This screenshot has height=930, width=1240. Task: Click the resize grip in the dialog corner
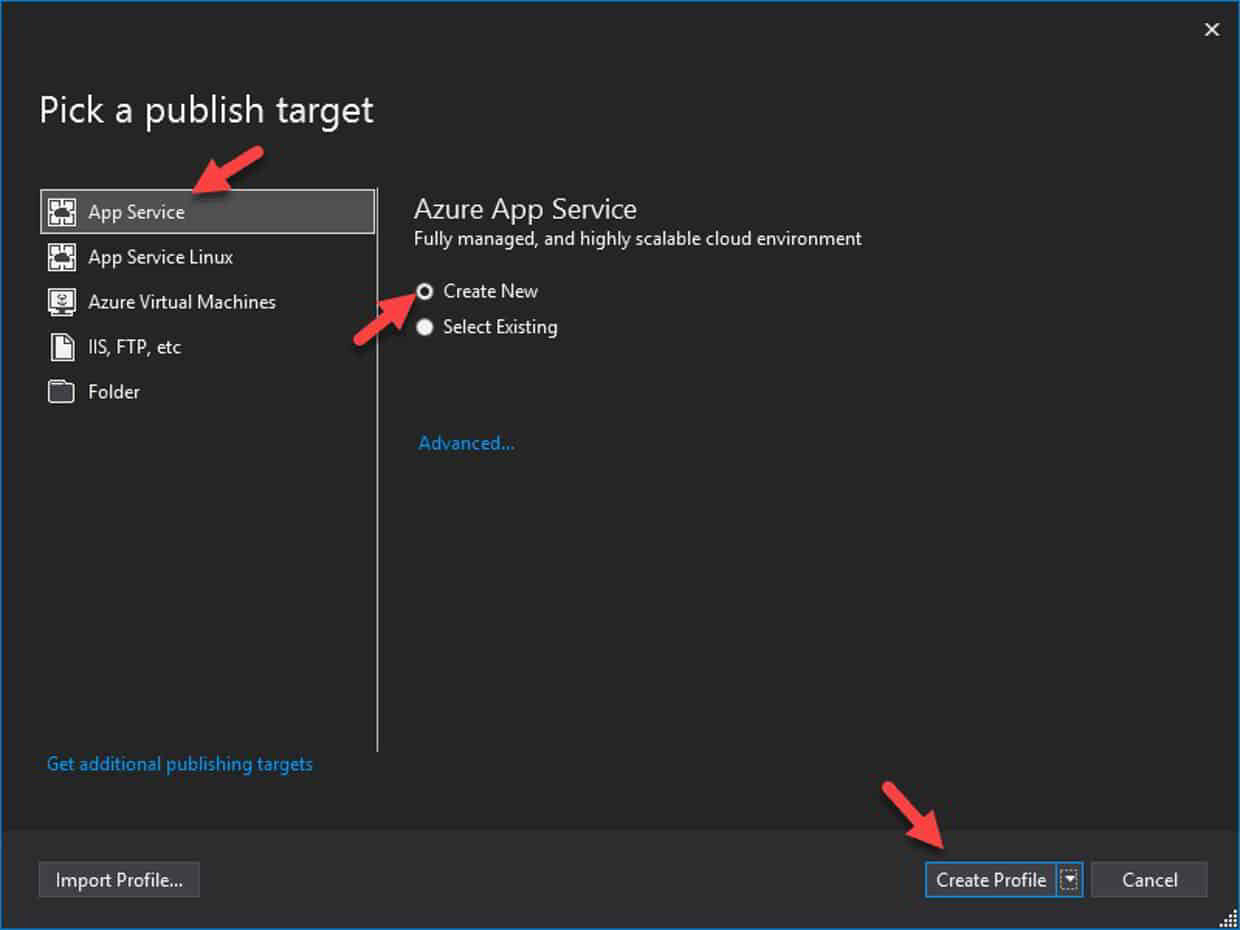coord(1229,919)
